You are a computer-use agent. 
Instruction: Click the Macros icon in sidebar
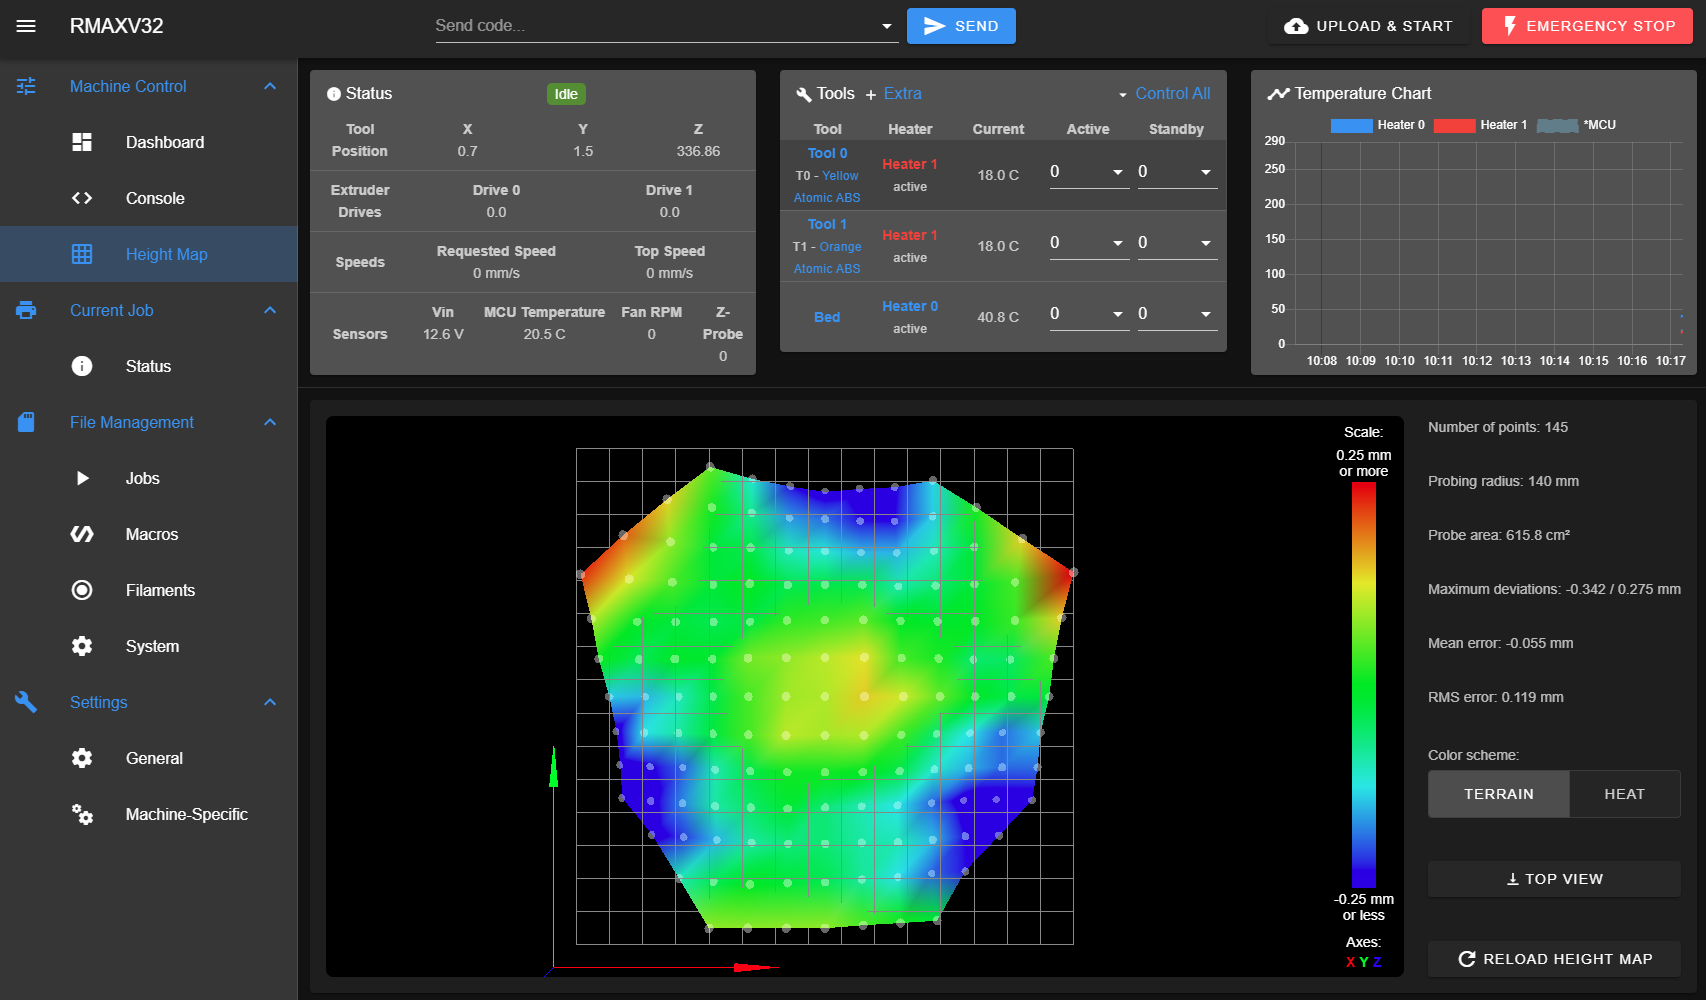(82, 534)
